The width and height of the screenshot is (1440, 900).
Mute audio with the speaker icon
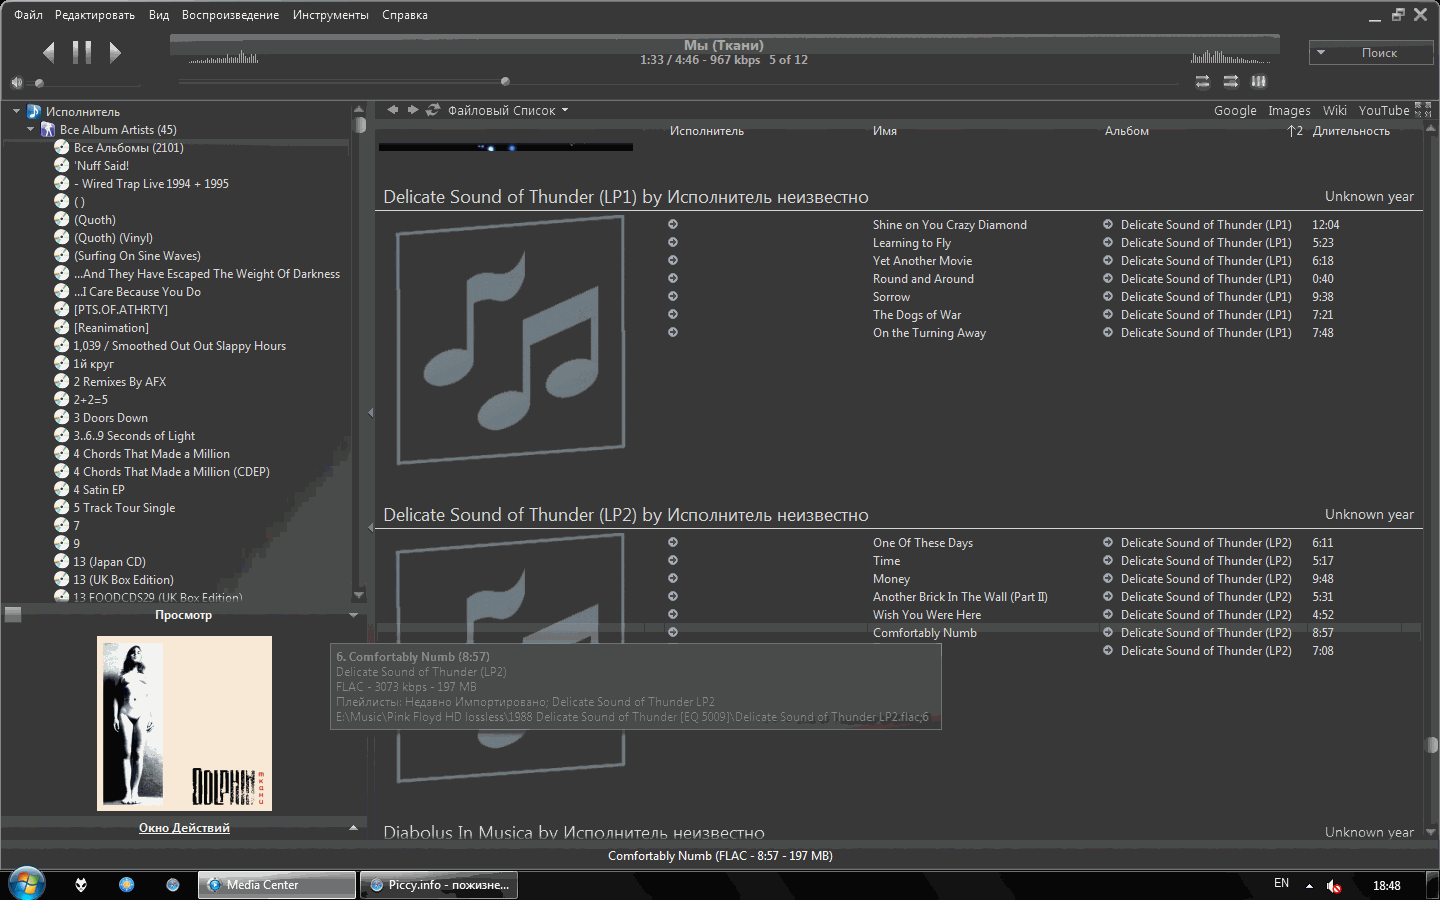click(x=16, y=83)
